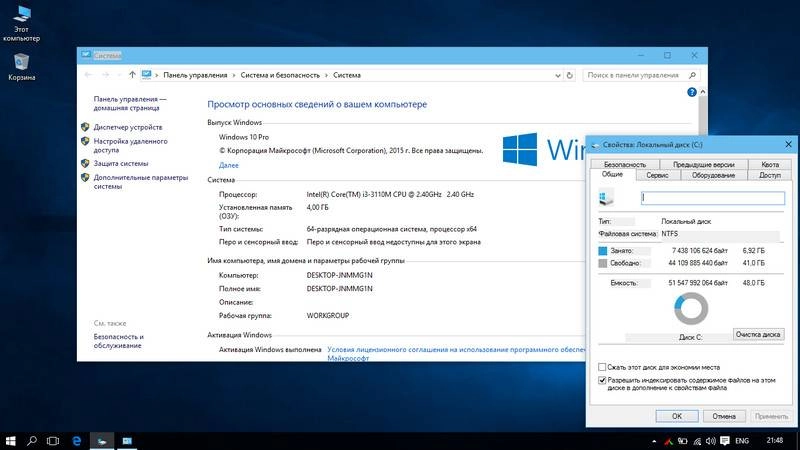The height and width of the screenshot is (450, 800).
Task: Open the recent locations dropdown arrow
Action: pos(119,76)
